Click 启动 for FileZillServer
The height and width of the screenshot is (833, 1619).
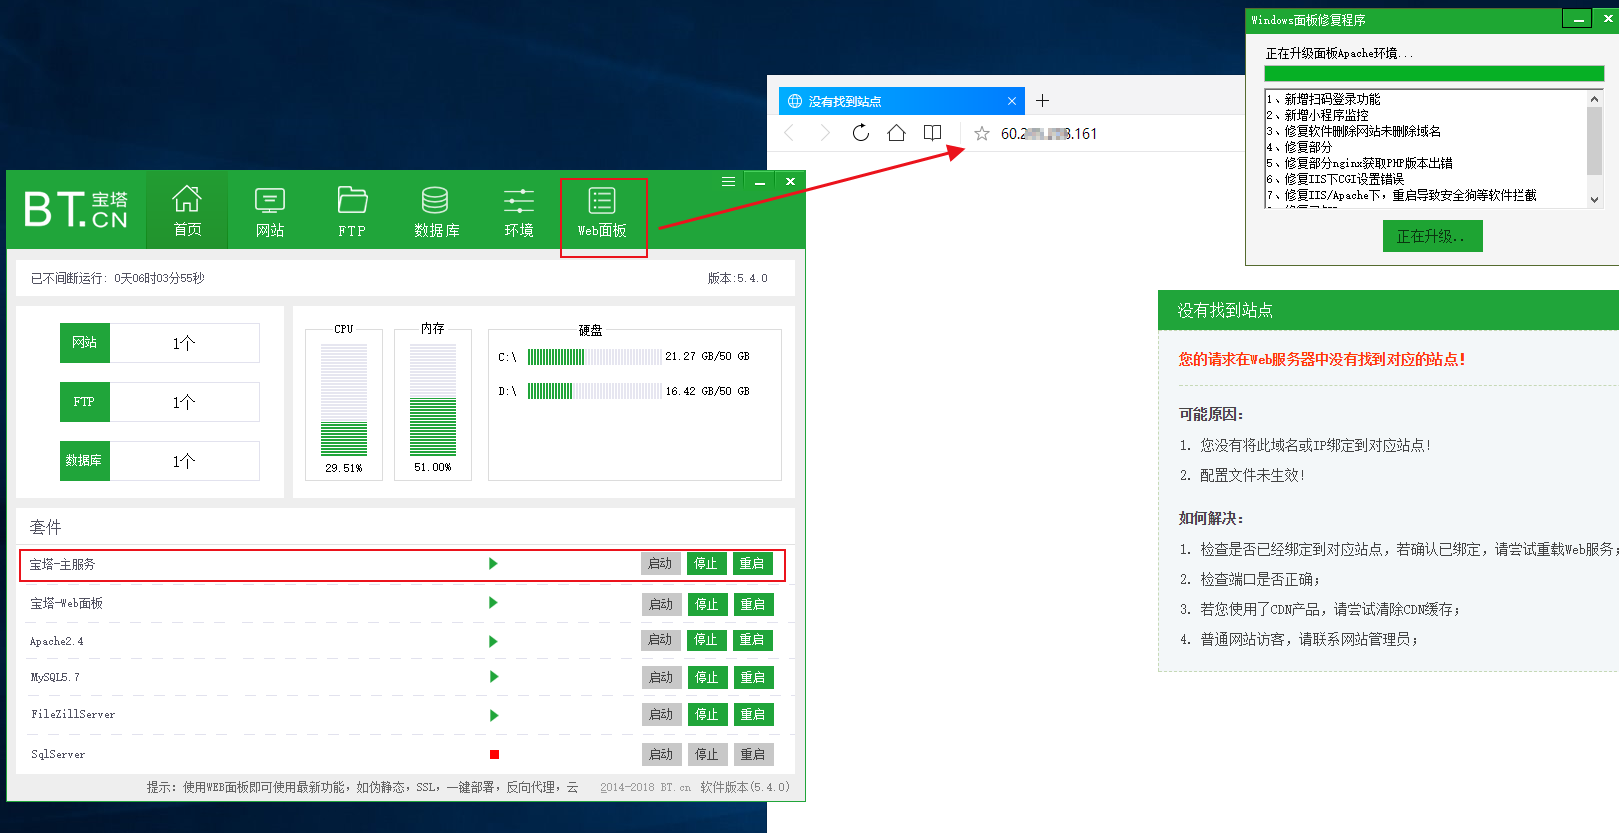(x=661, y=714)
